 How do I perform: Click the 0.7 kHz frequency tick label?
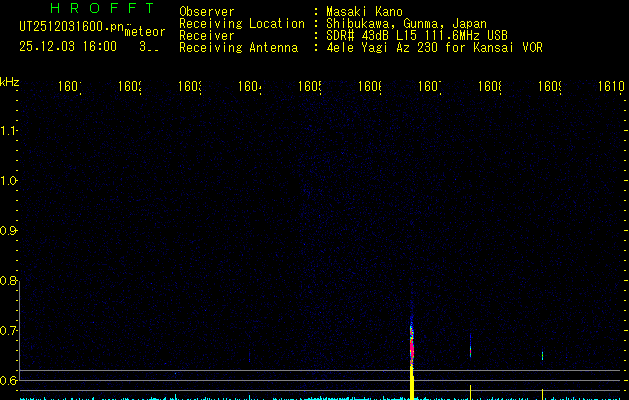pos(9,331)
